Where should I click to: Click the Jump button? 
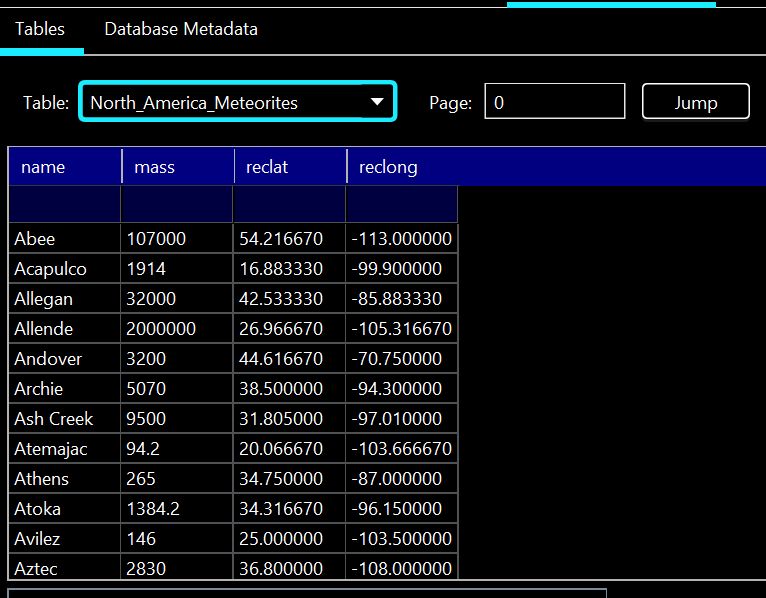point(696,101)
